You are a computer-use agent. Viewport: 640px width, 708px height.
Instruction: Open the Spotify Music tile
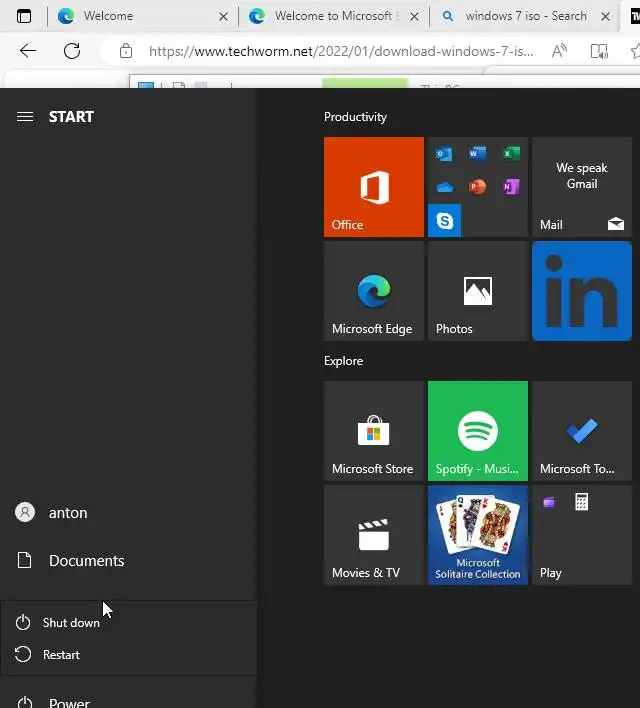pyautogui.click(x=477, y=431)
